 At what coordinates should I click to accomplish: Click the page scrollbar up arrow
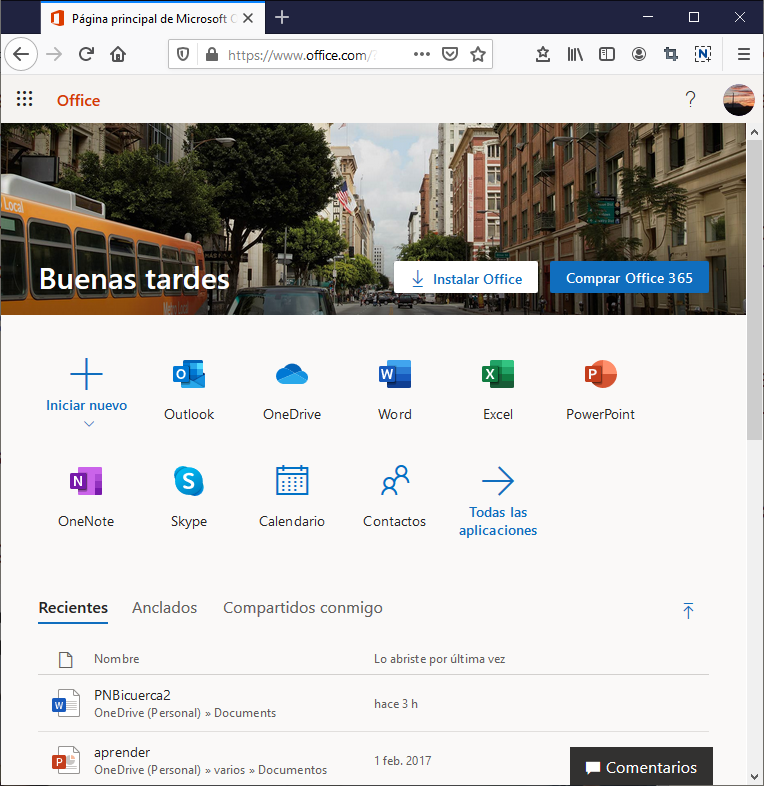pos(754,132)
